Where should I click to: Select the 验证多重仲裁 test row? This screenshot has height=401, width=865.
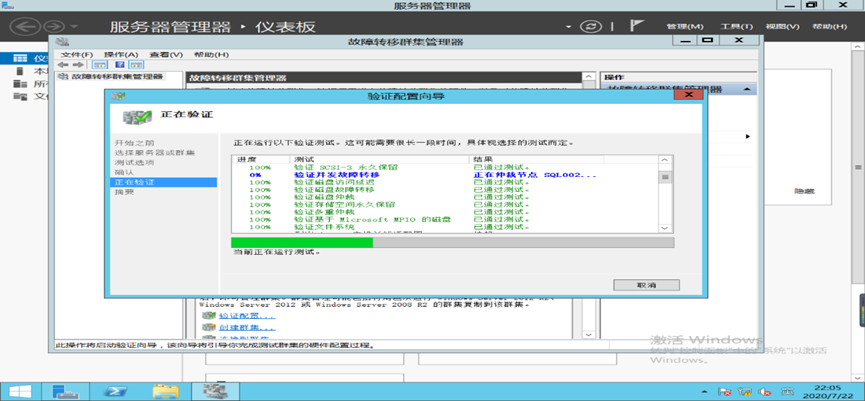tap(445, 212)
